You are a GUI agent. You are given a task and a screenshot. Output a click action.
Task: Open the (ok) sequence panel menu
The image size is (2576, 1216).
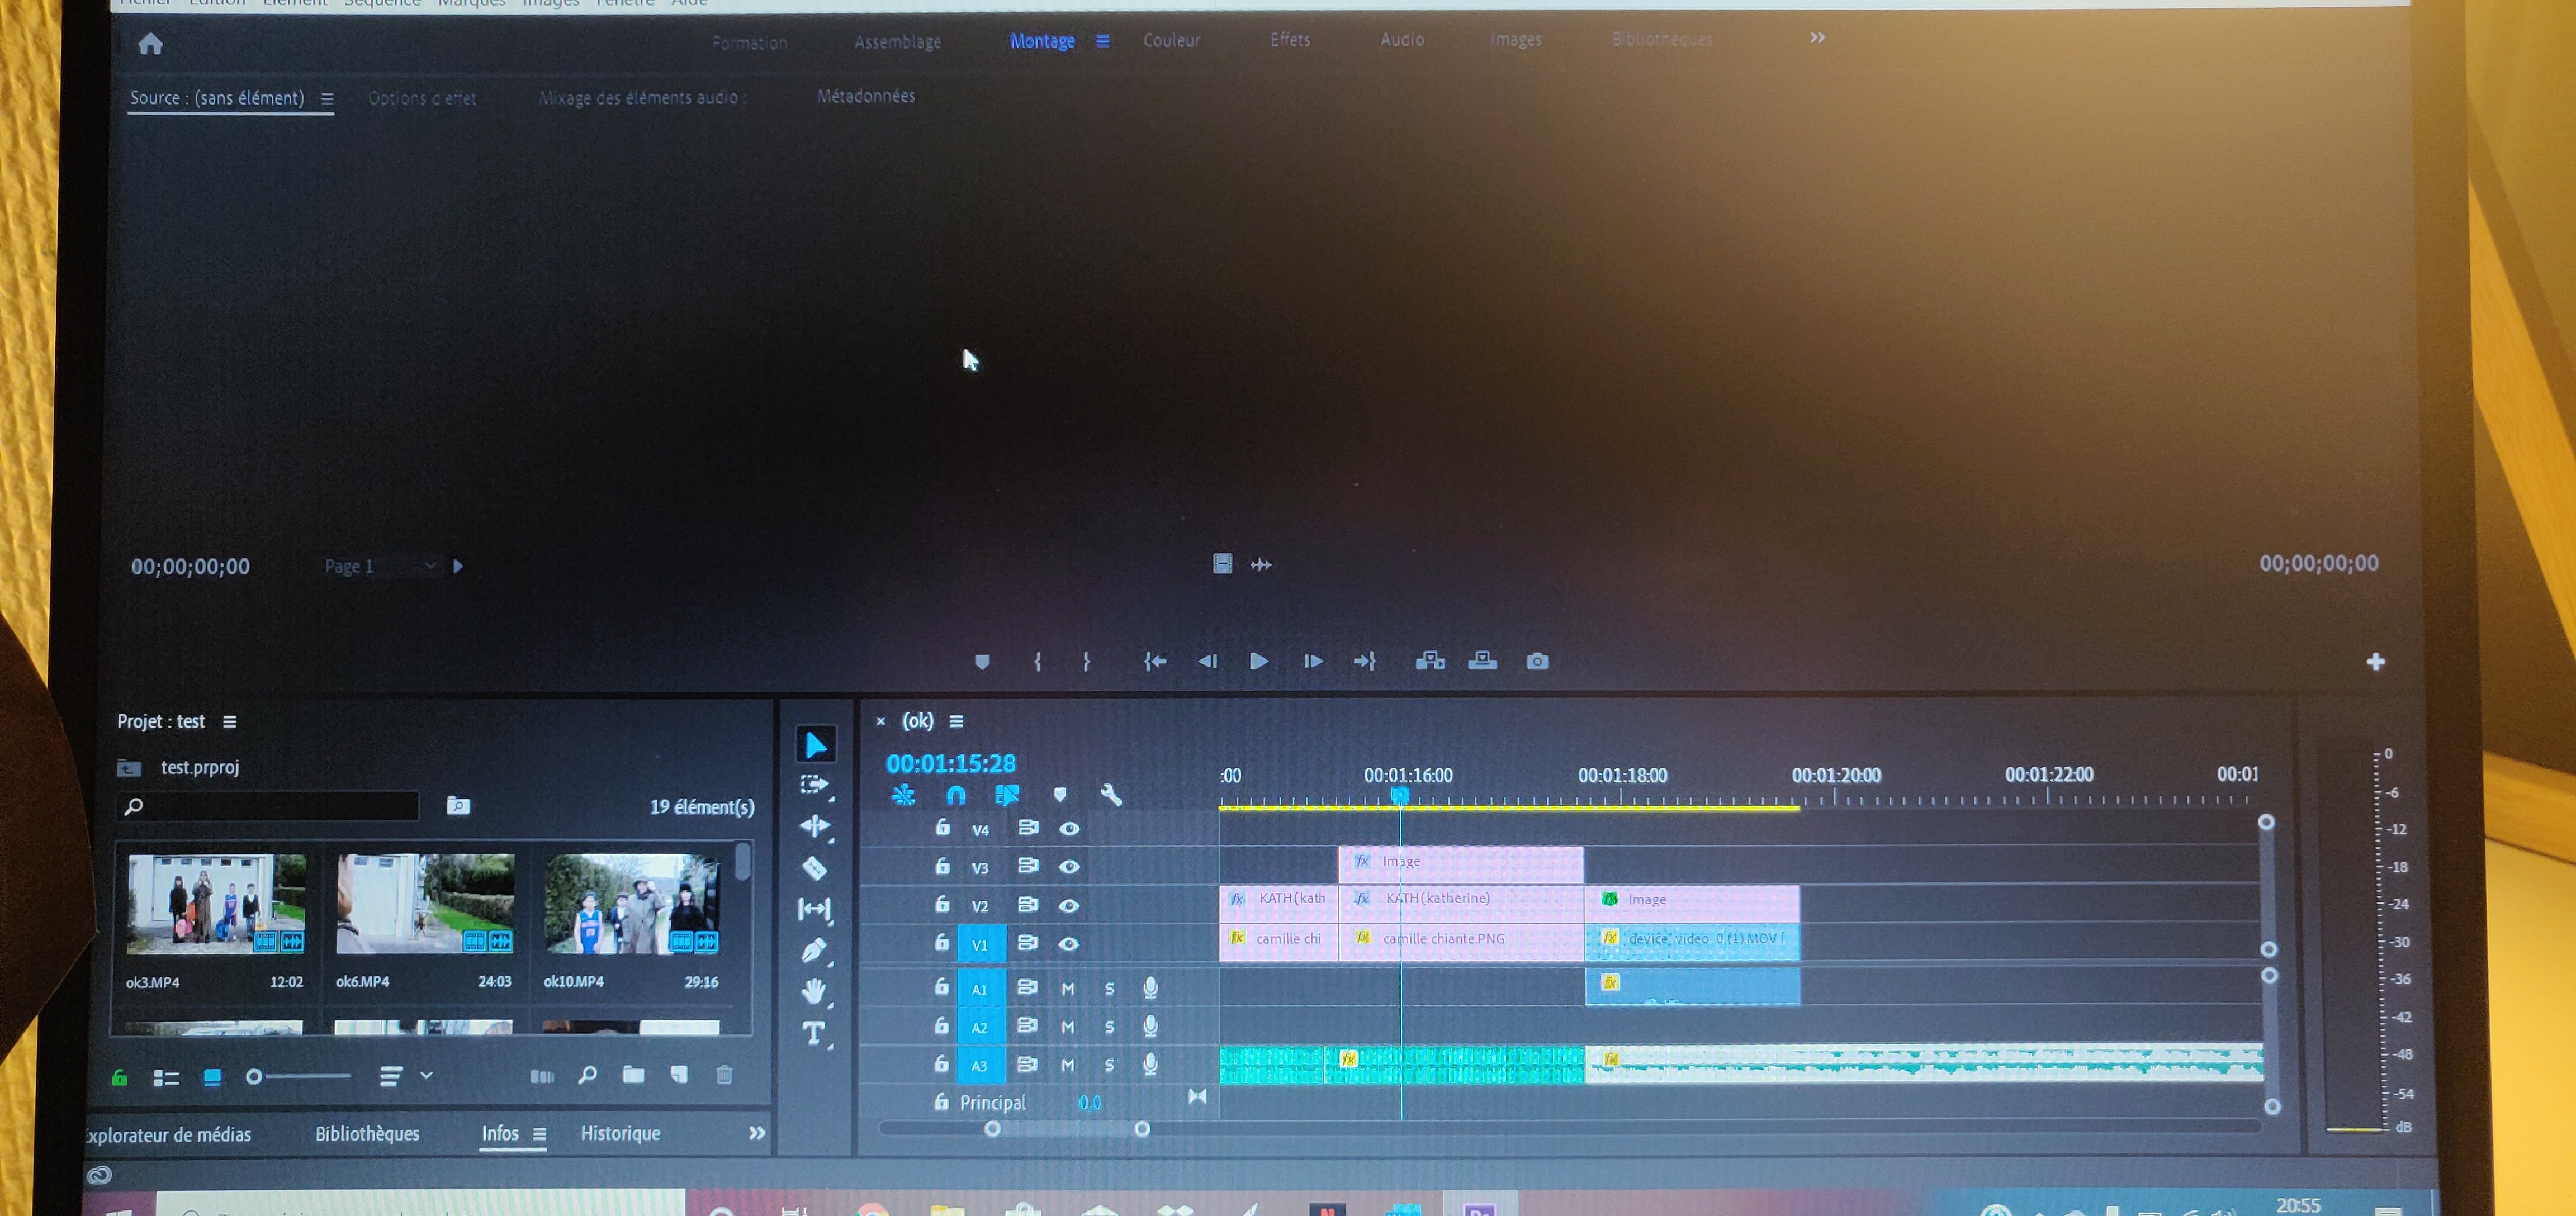[x=956, y=721]
